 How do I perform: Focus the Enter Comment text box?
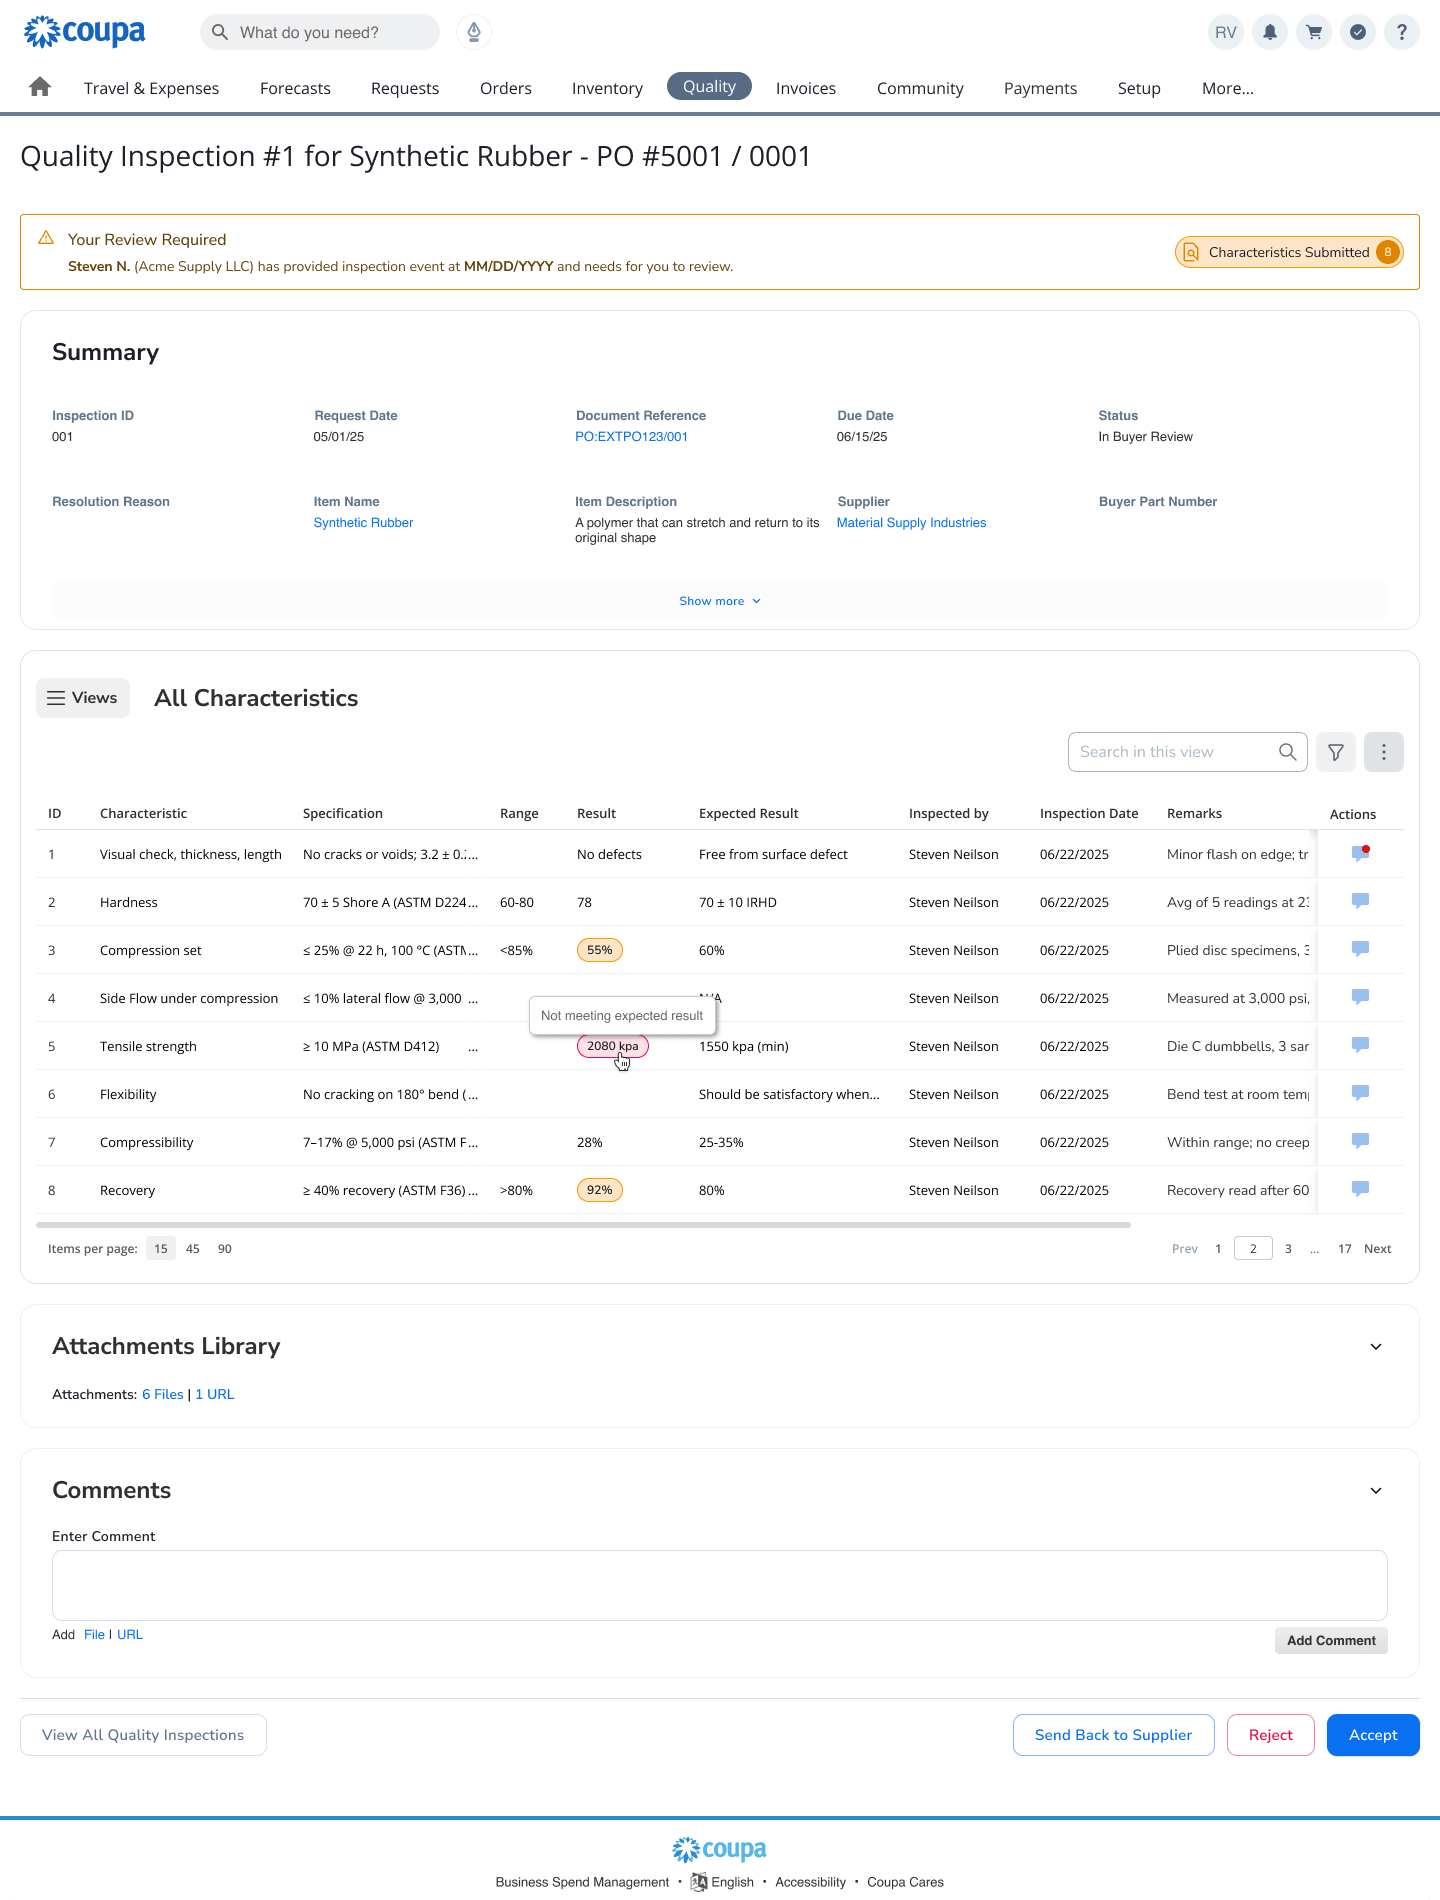(720, 1585)
